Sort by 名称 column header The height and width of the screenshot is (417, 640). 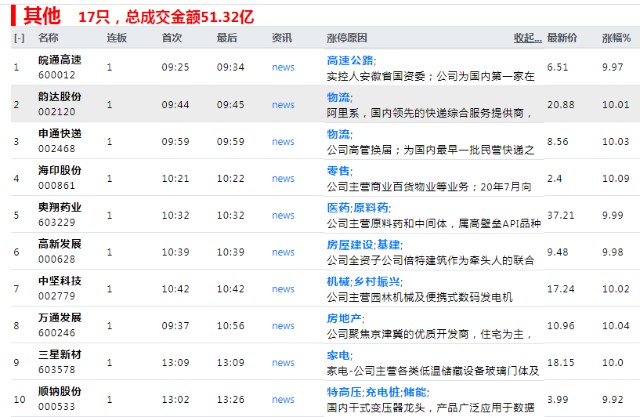(x=48, y=38)
